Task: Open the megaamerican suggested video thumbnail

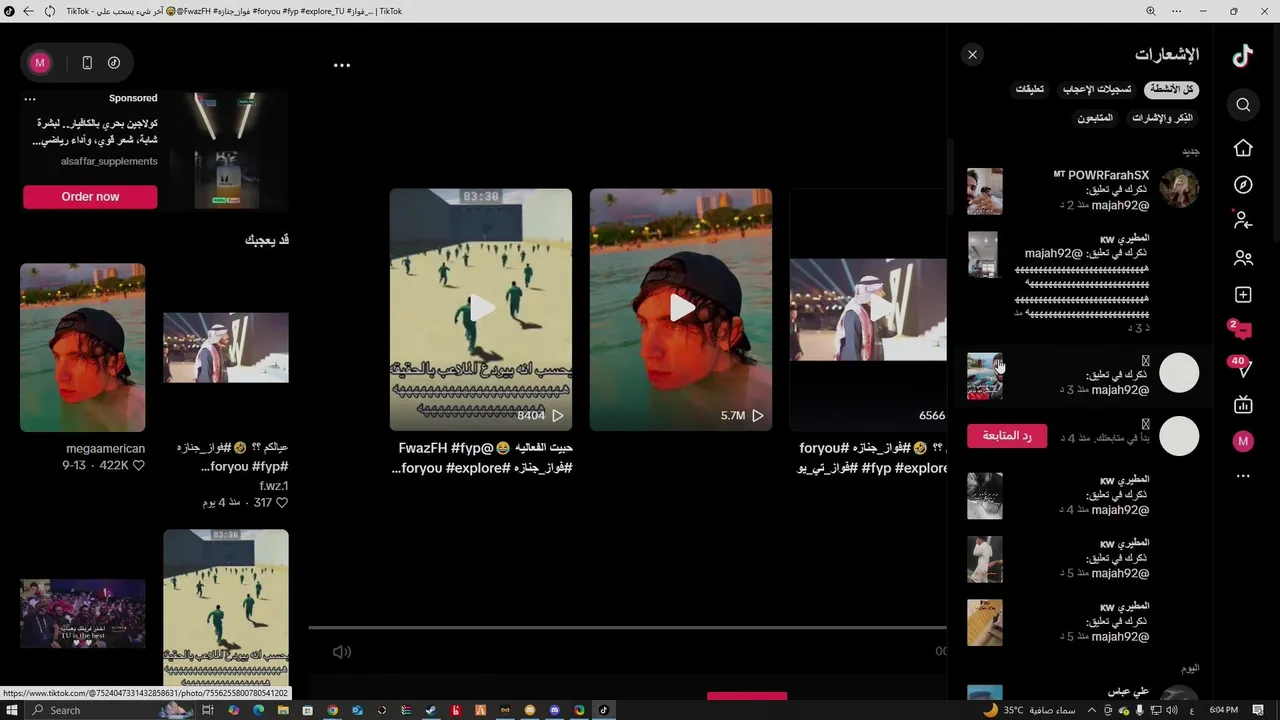Action: [x=82, y=347]
